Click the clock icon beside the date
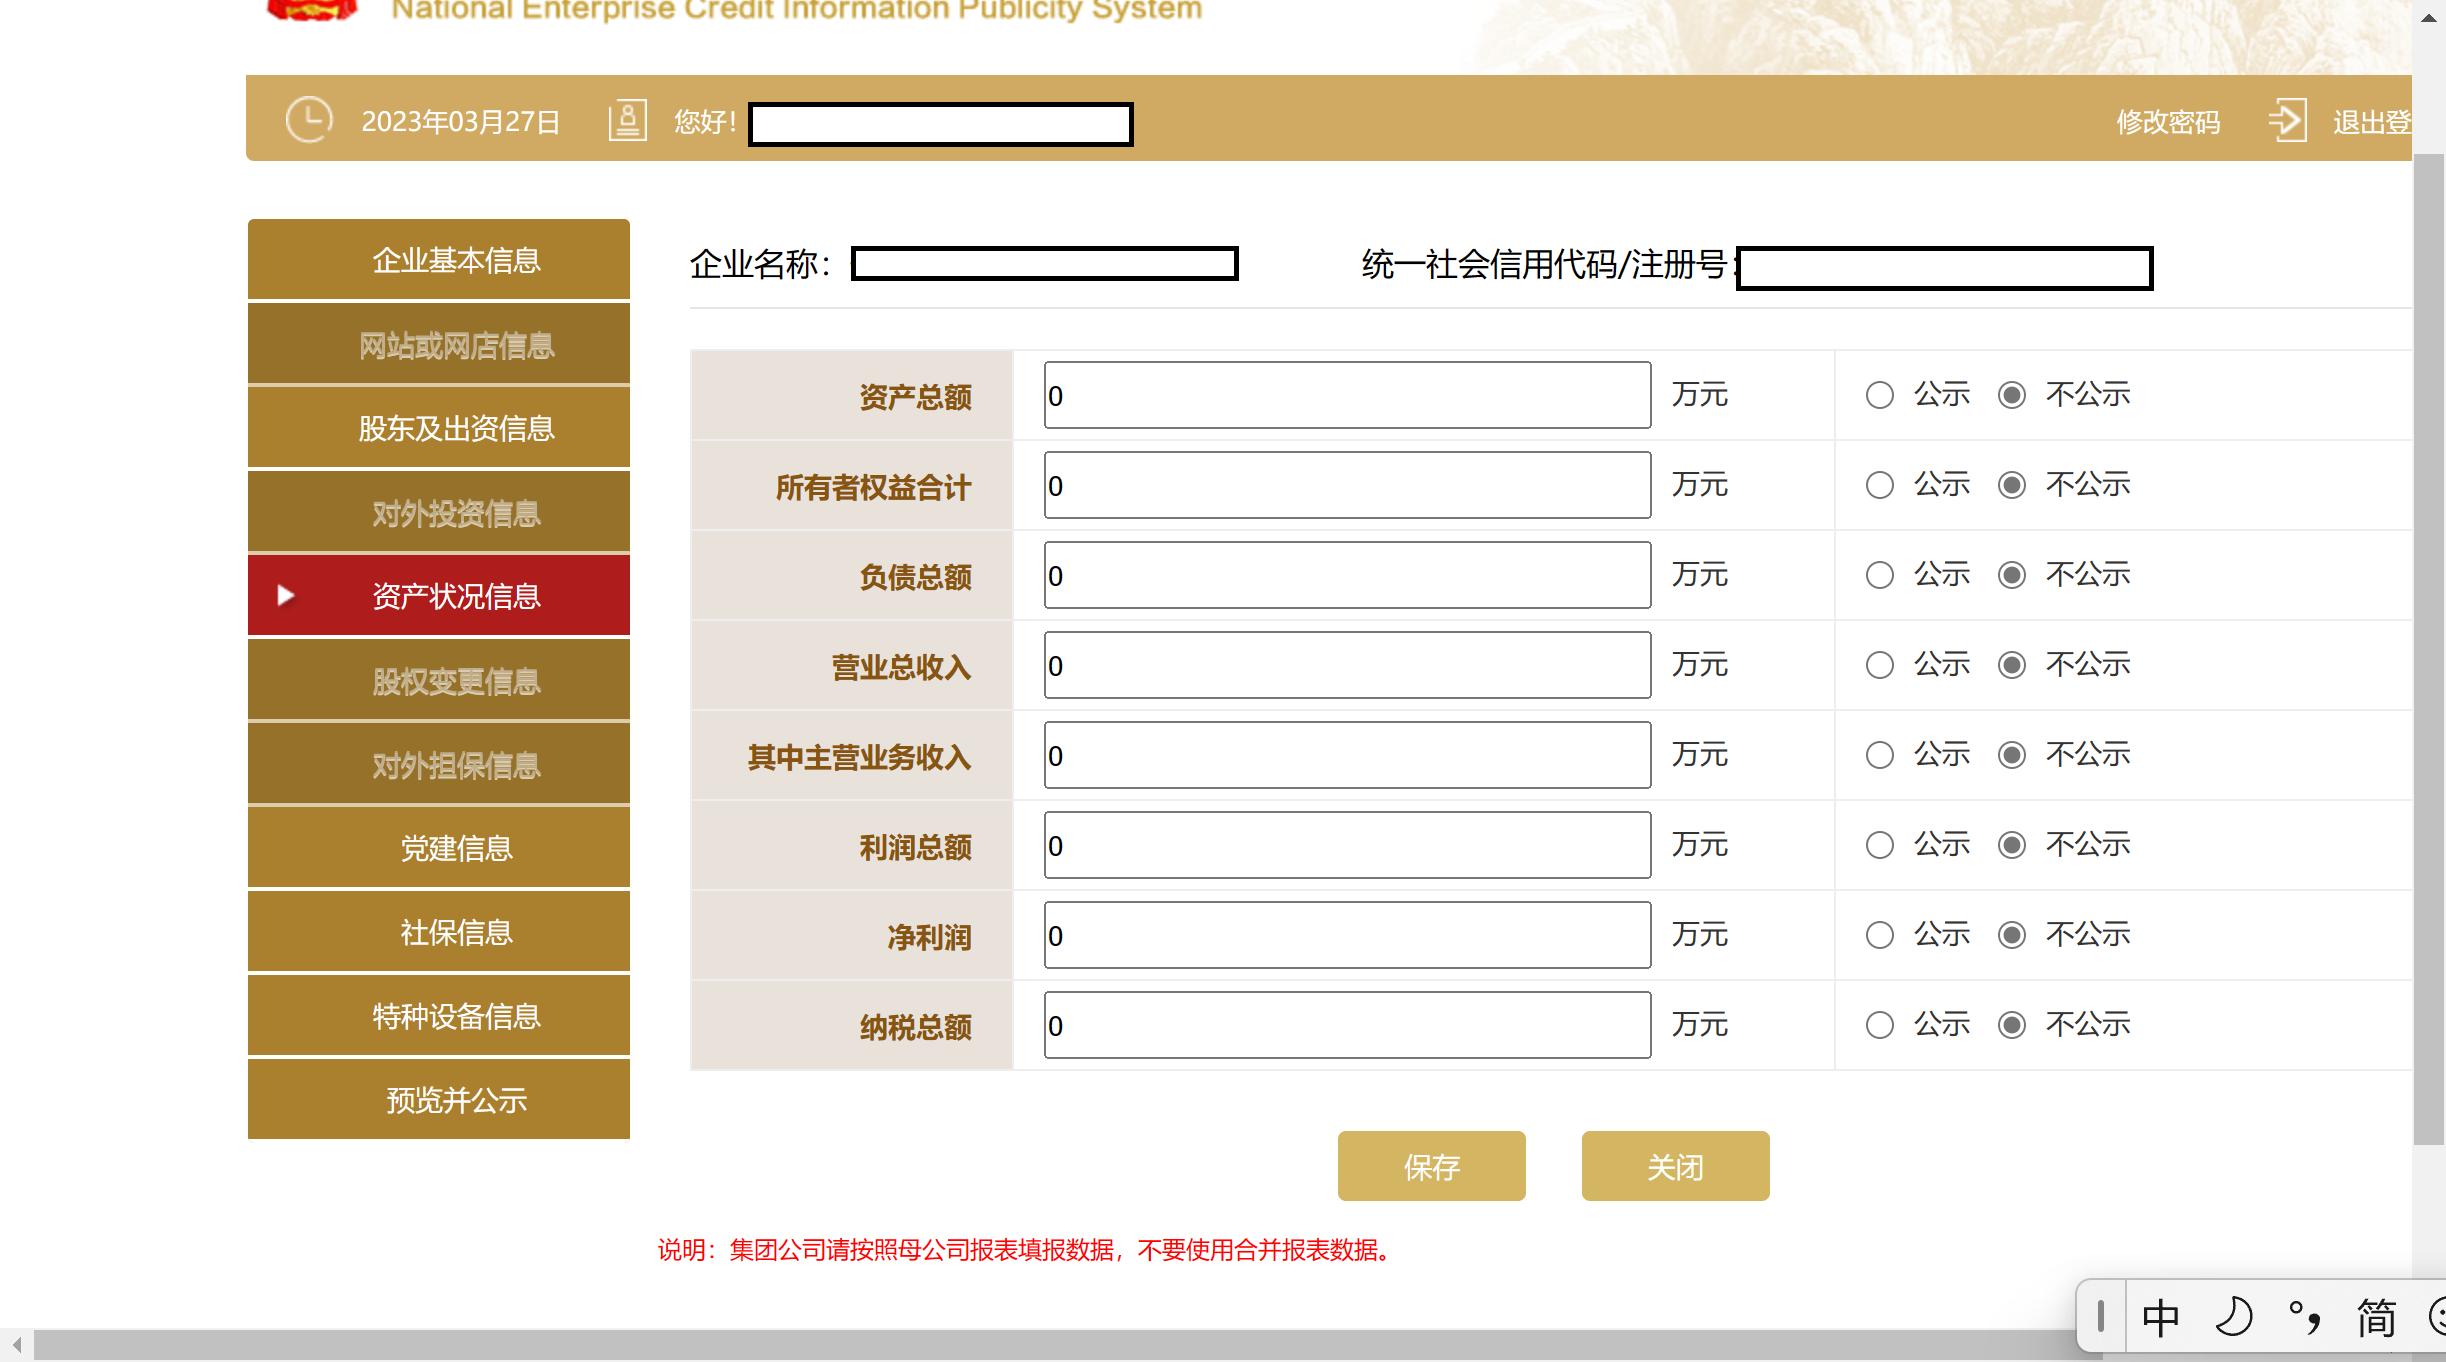The image size is (2446, 1362). click(308, 120)
